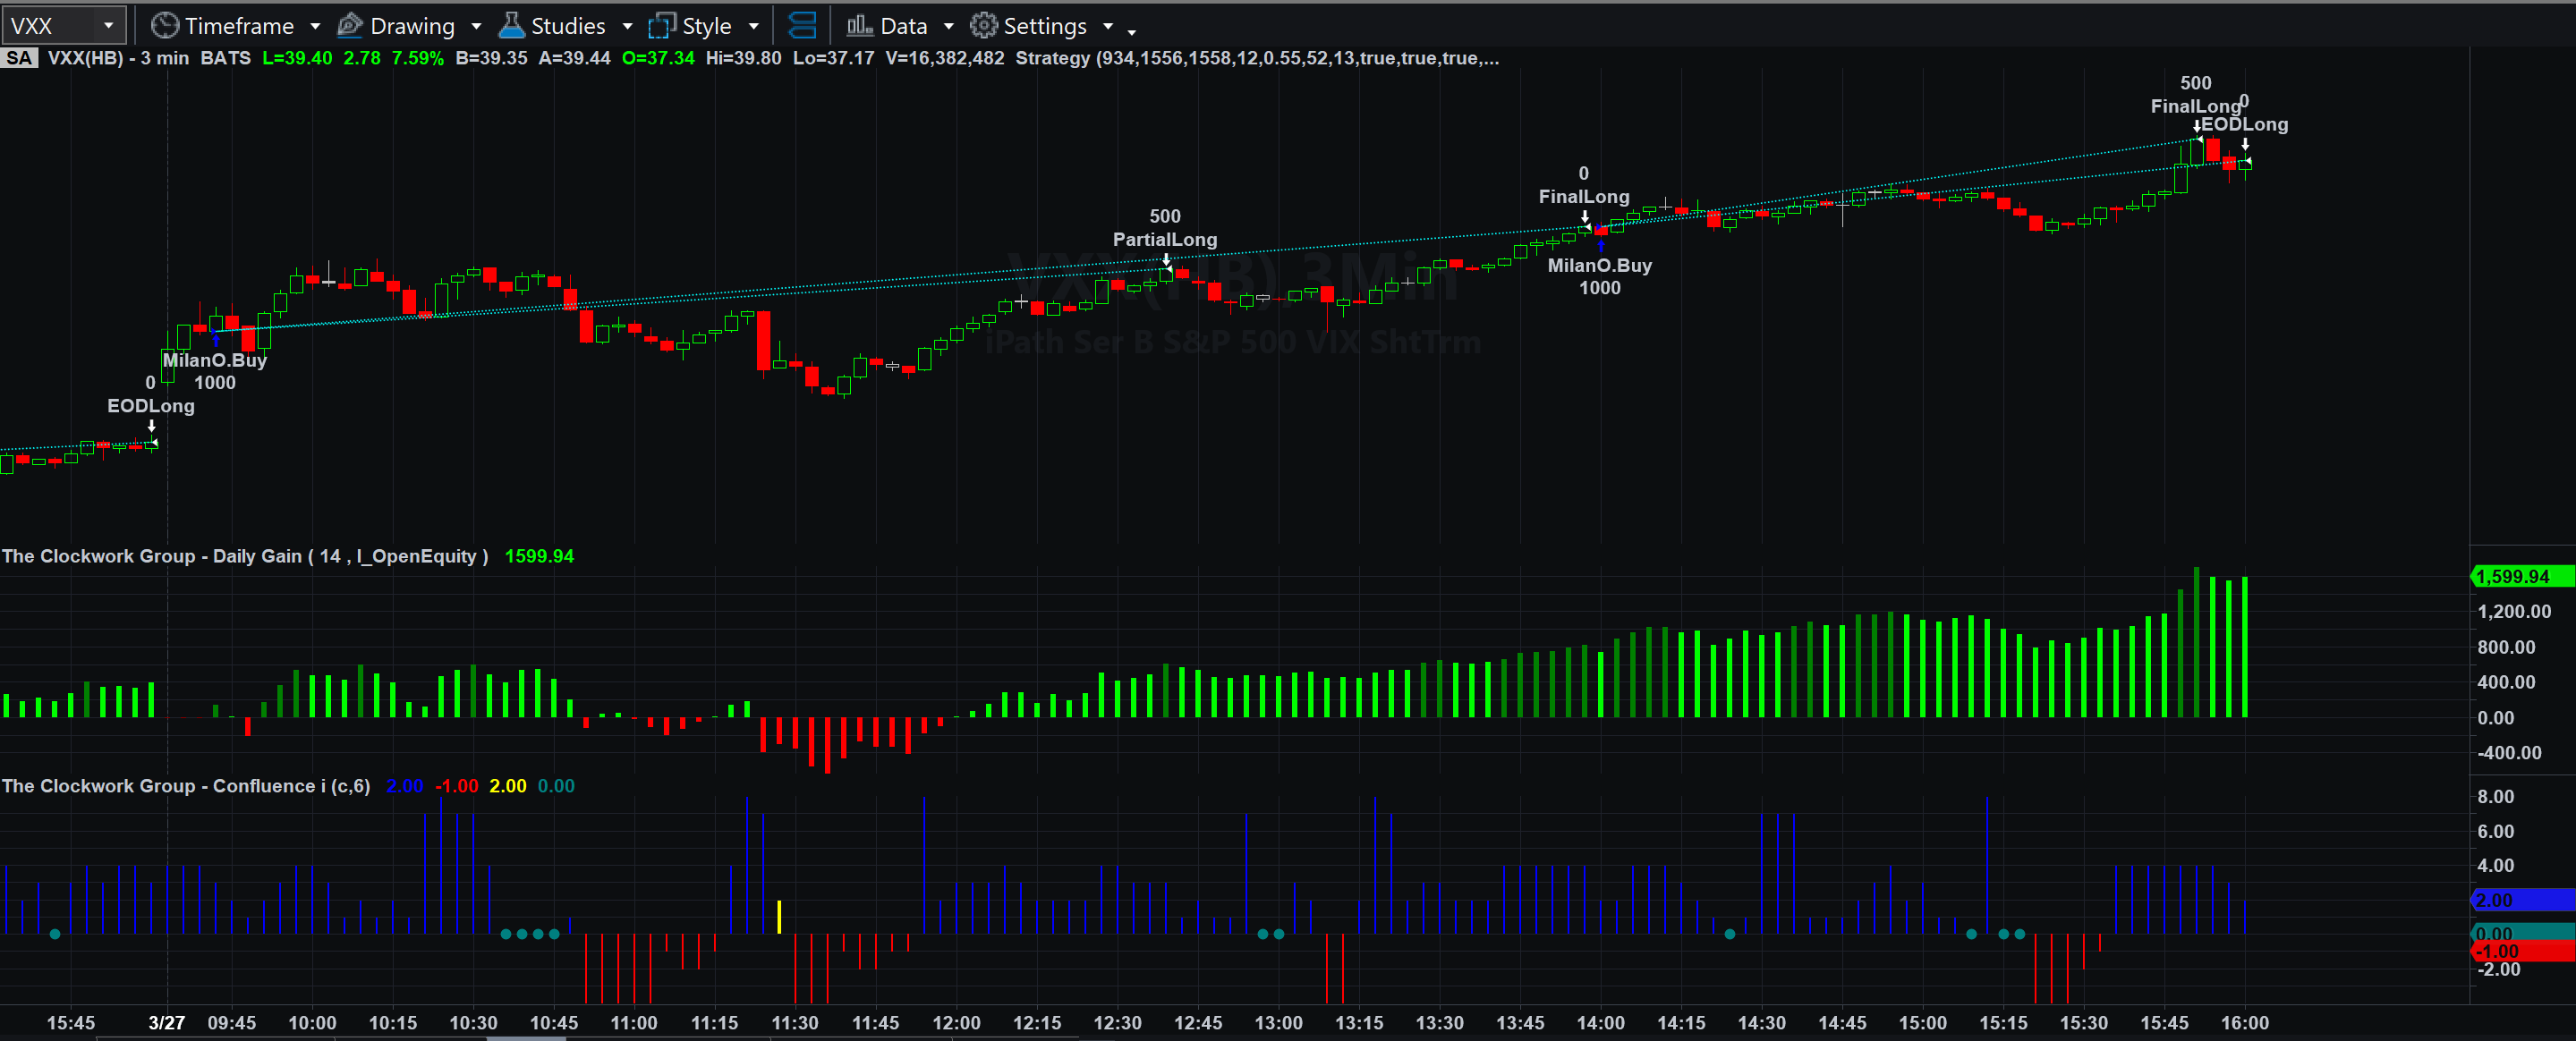The width and height of the screenshot is (2576, 1041).
Task: Click the Drawing pencil icon
Action: click(x=350, y=25)
